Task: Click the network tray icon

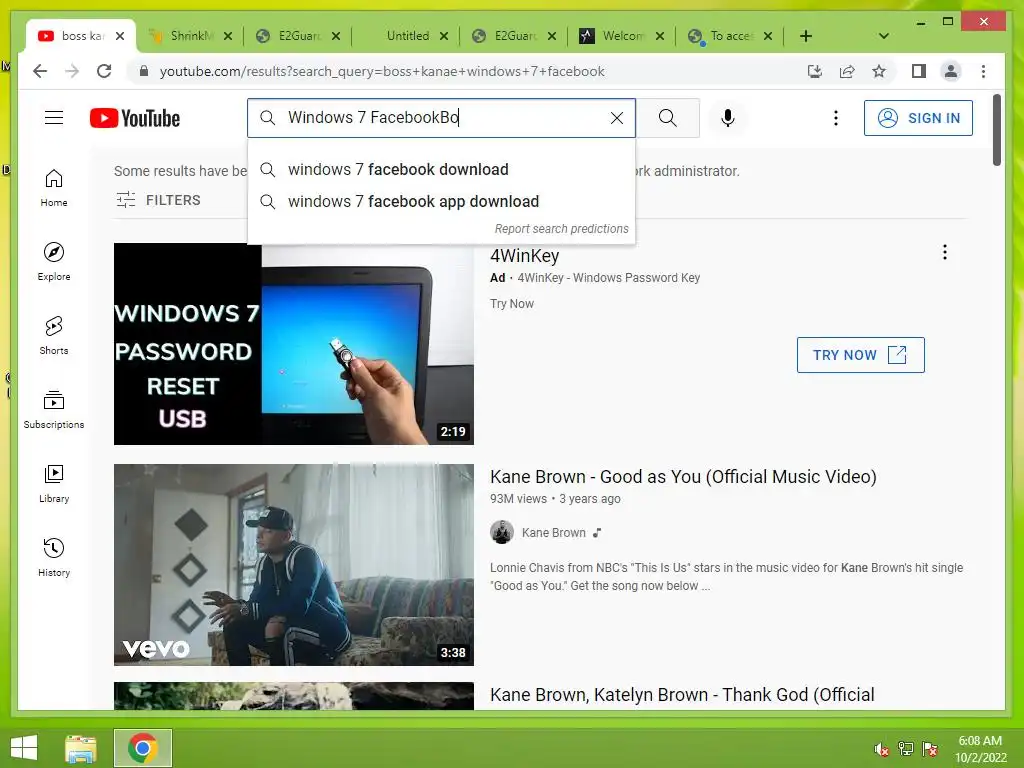Action: [x=905, y=748]
